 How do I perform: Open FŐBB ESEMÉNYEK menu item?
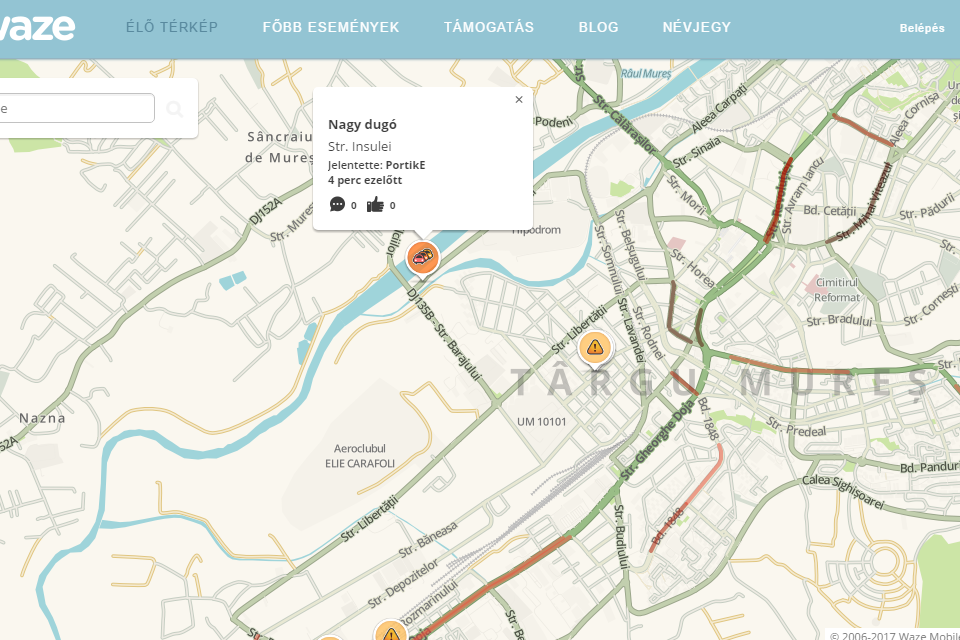pos(331,27)
